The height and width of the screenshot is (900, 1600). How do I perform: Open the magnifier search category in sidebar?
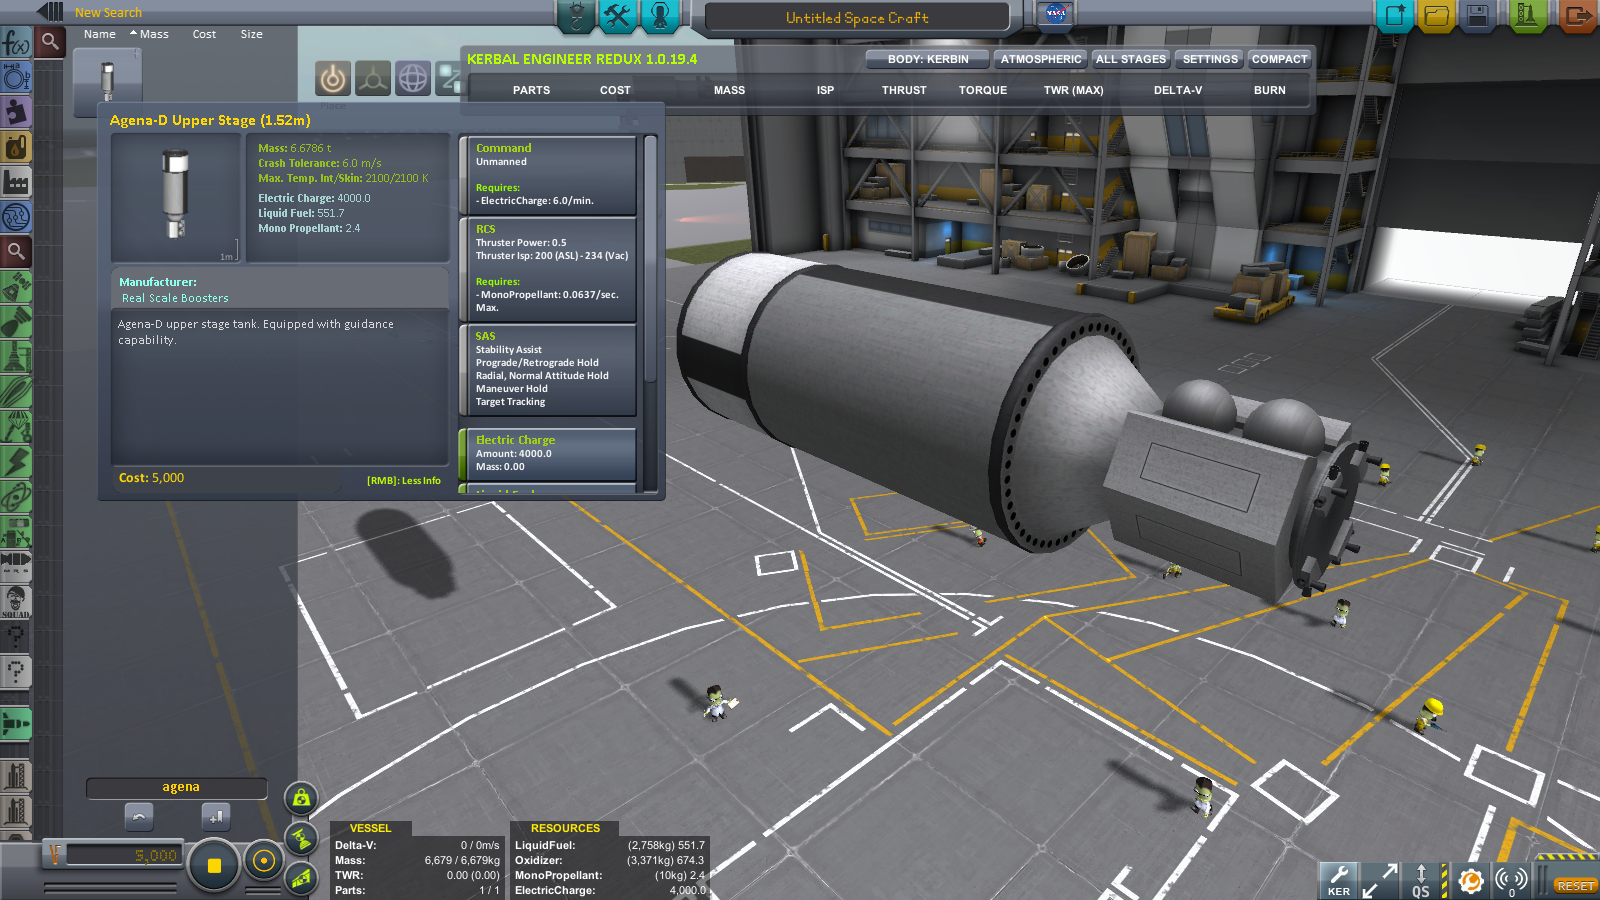pos(16,251)
